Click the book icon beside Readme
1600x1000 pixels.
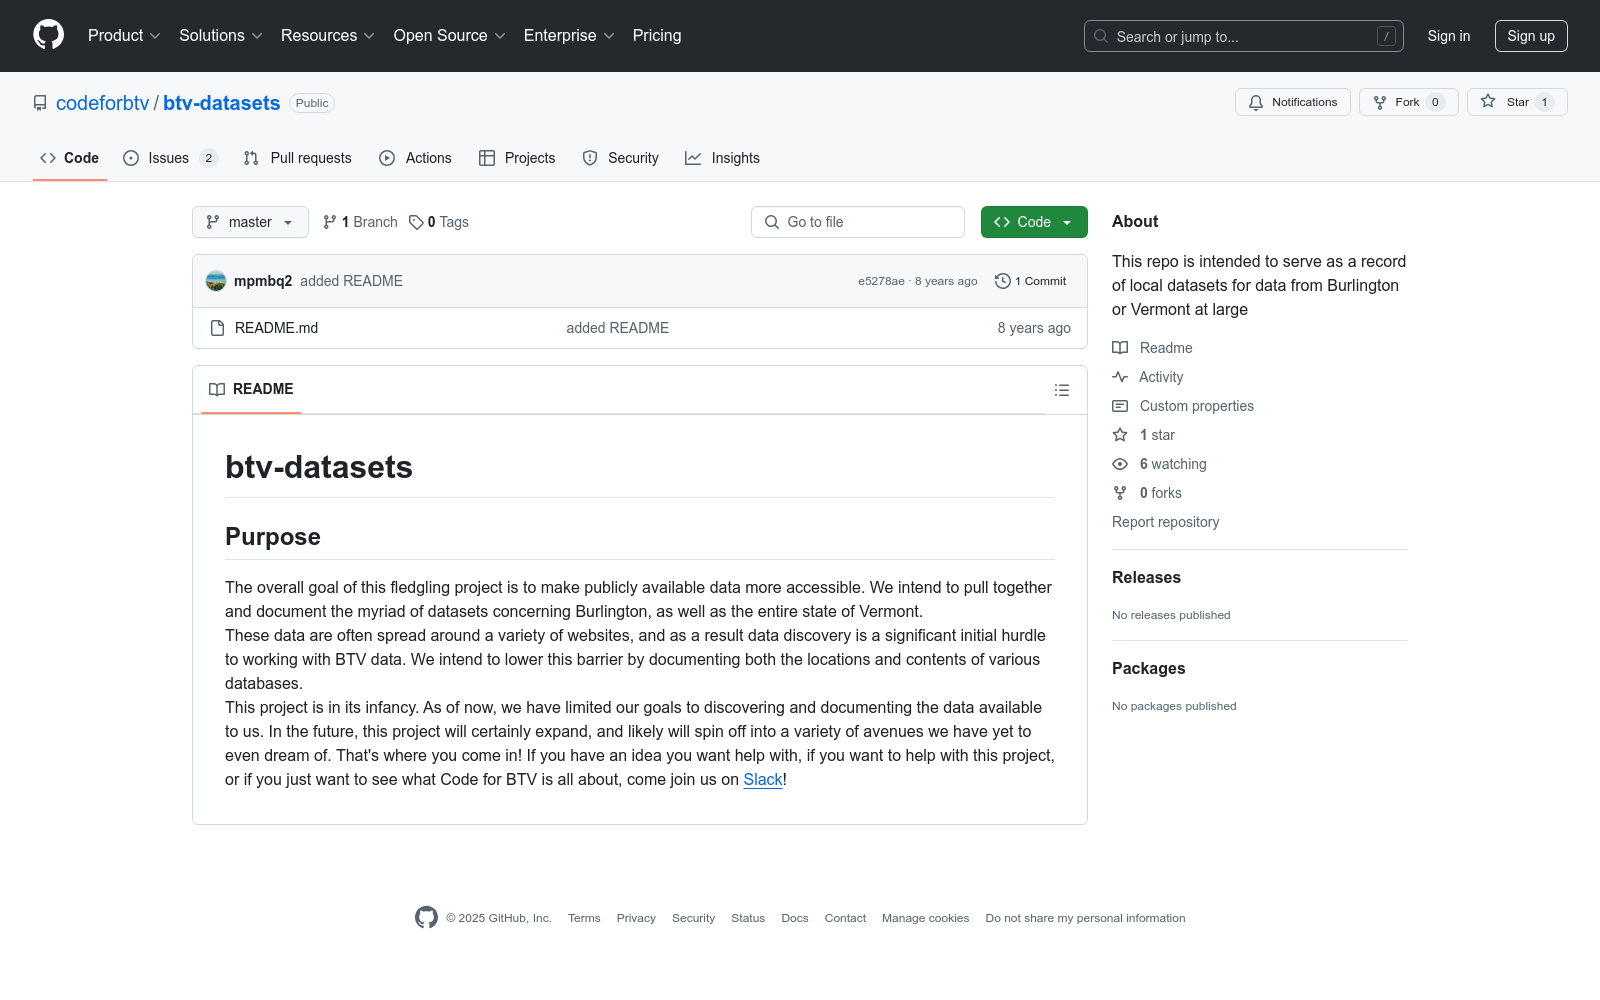tap(1120, 348)
